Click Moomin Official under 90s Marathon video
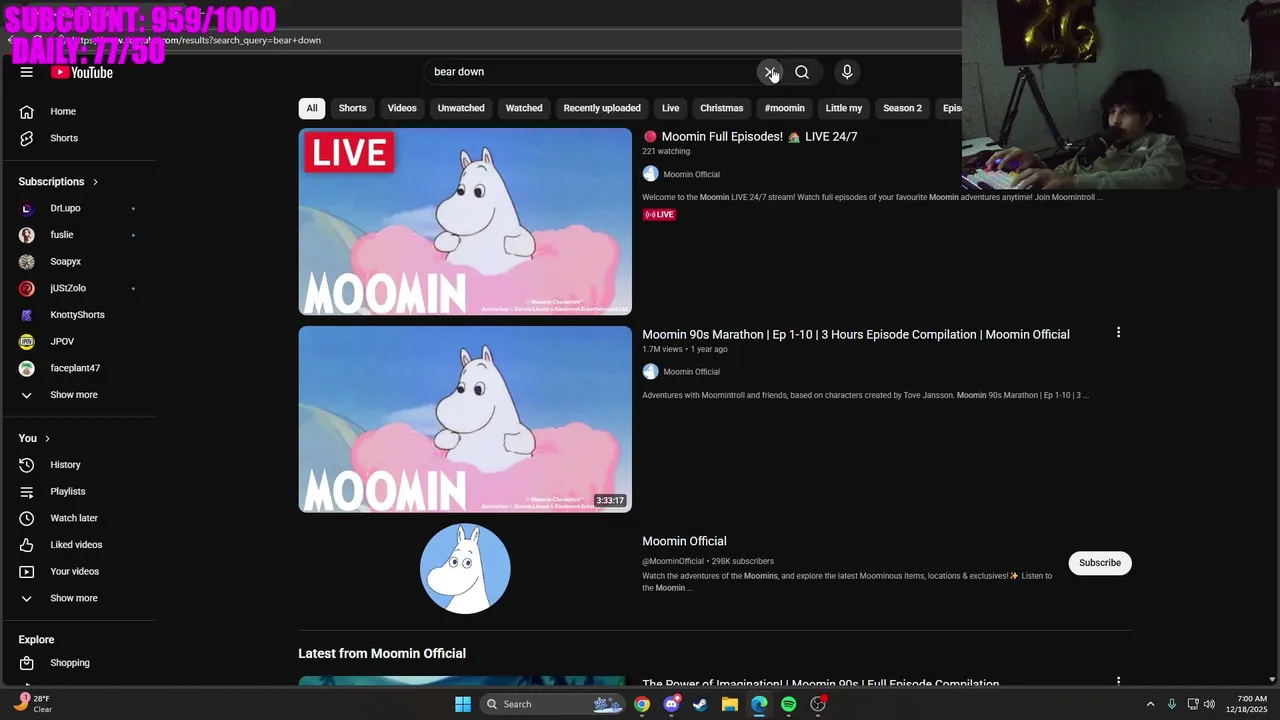Viewport: 1280px width, 720px height. point(691,372)
